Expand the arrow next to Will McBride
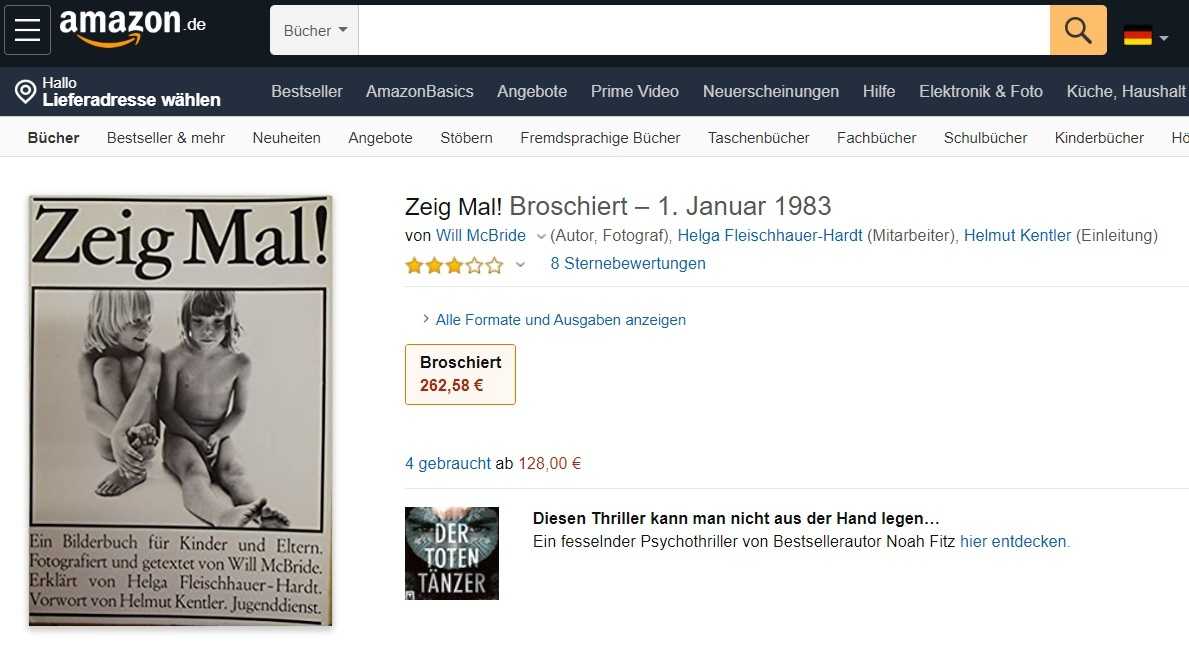 pyautogui.click(x=541, y=237)
